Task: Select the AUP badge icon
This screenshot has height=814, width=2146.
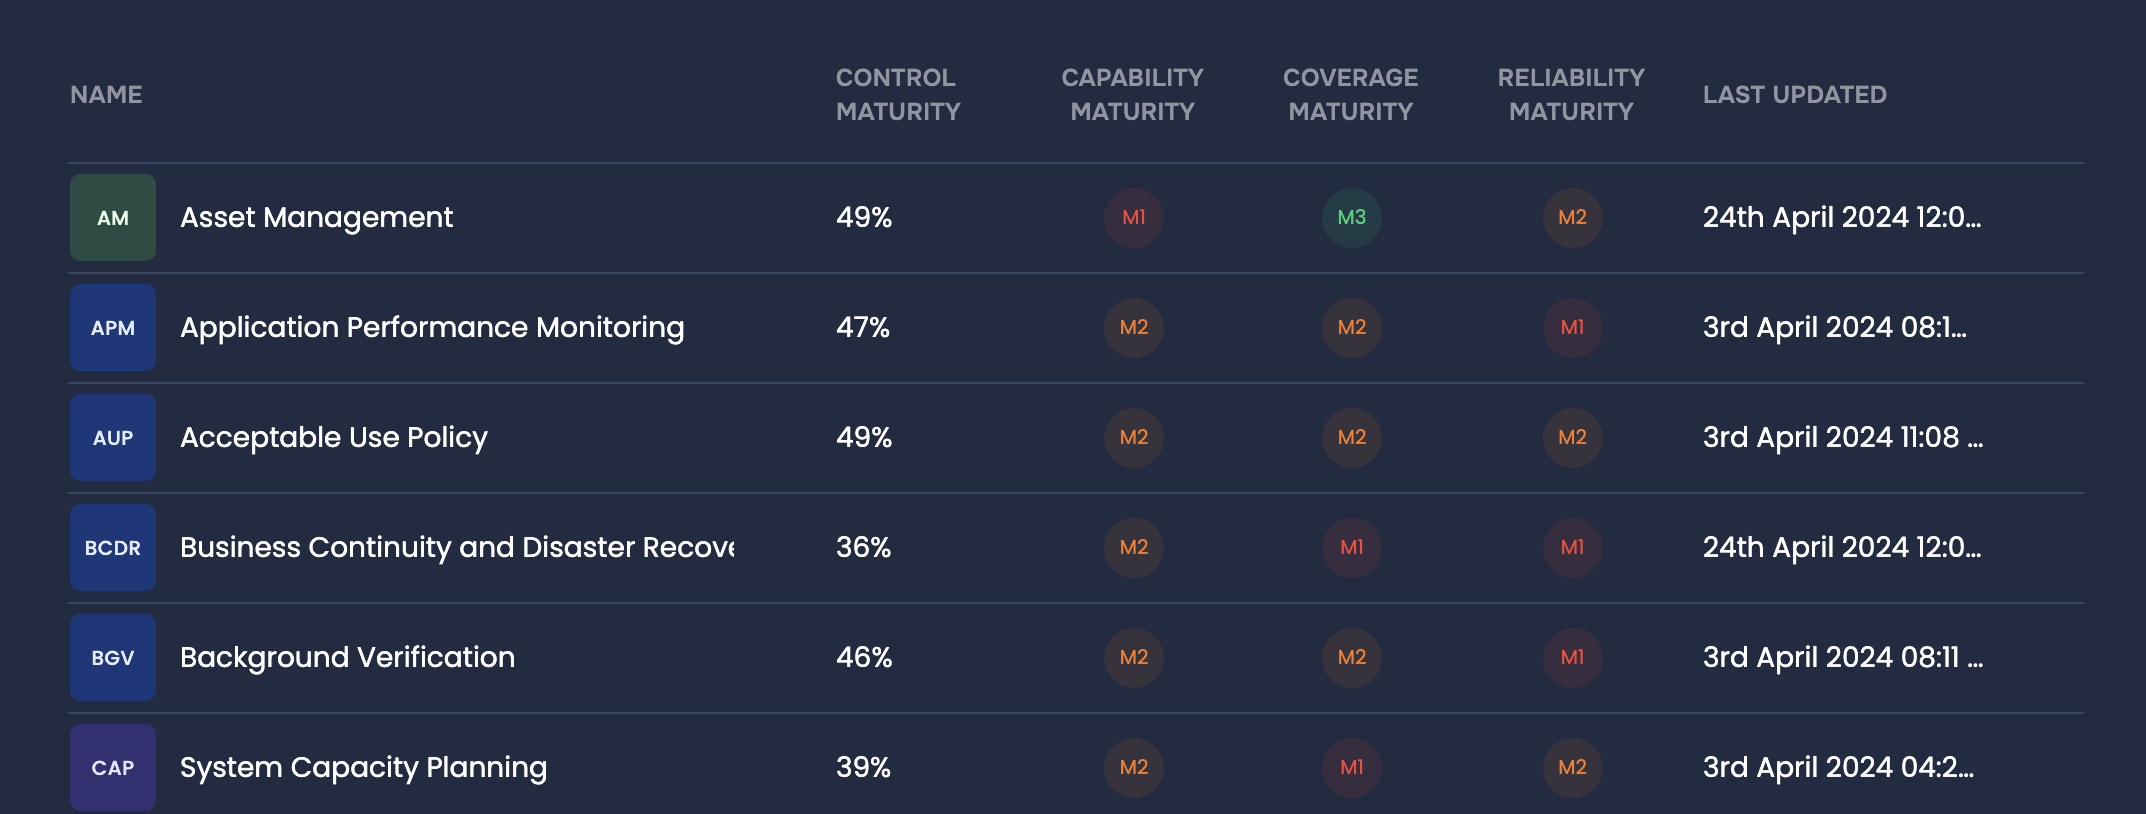Action: [x=113, y=438]
